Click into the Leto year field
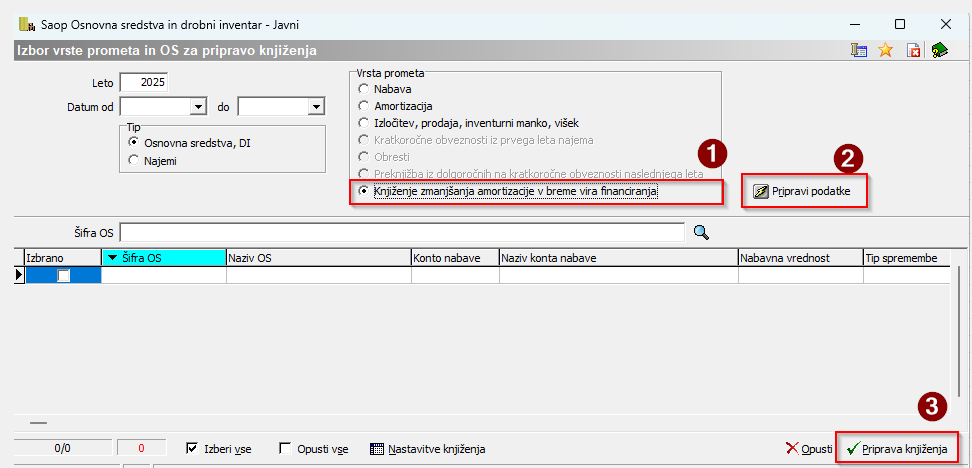The width and height of the screenshot is (972, 468). tap(144, 82)
